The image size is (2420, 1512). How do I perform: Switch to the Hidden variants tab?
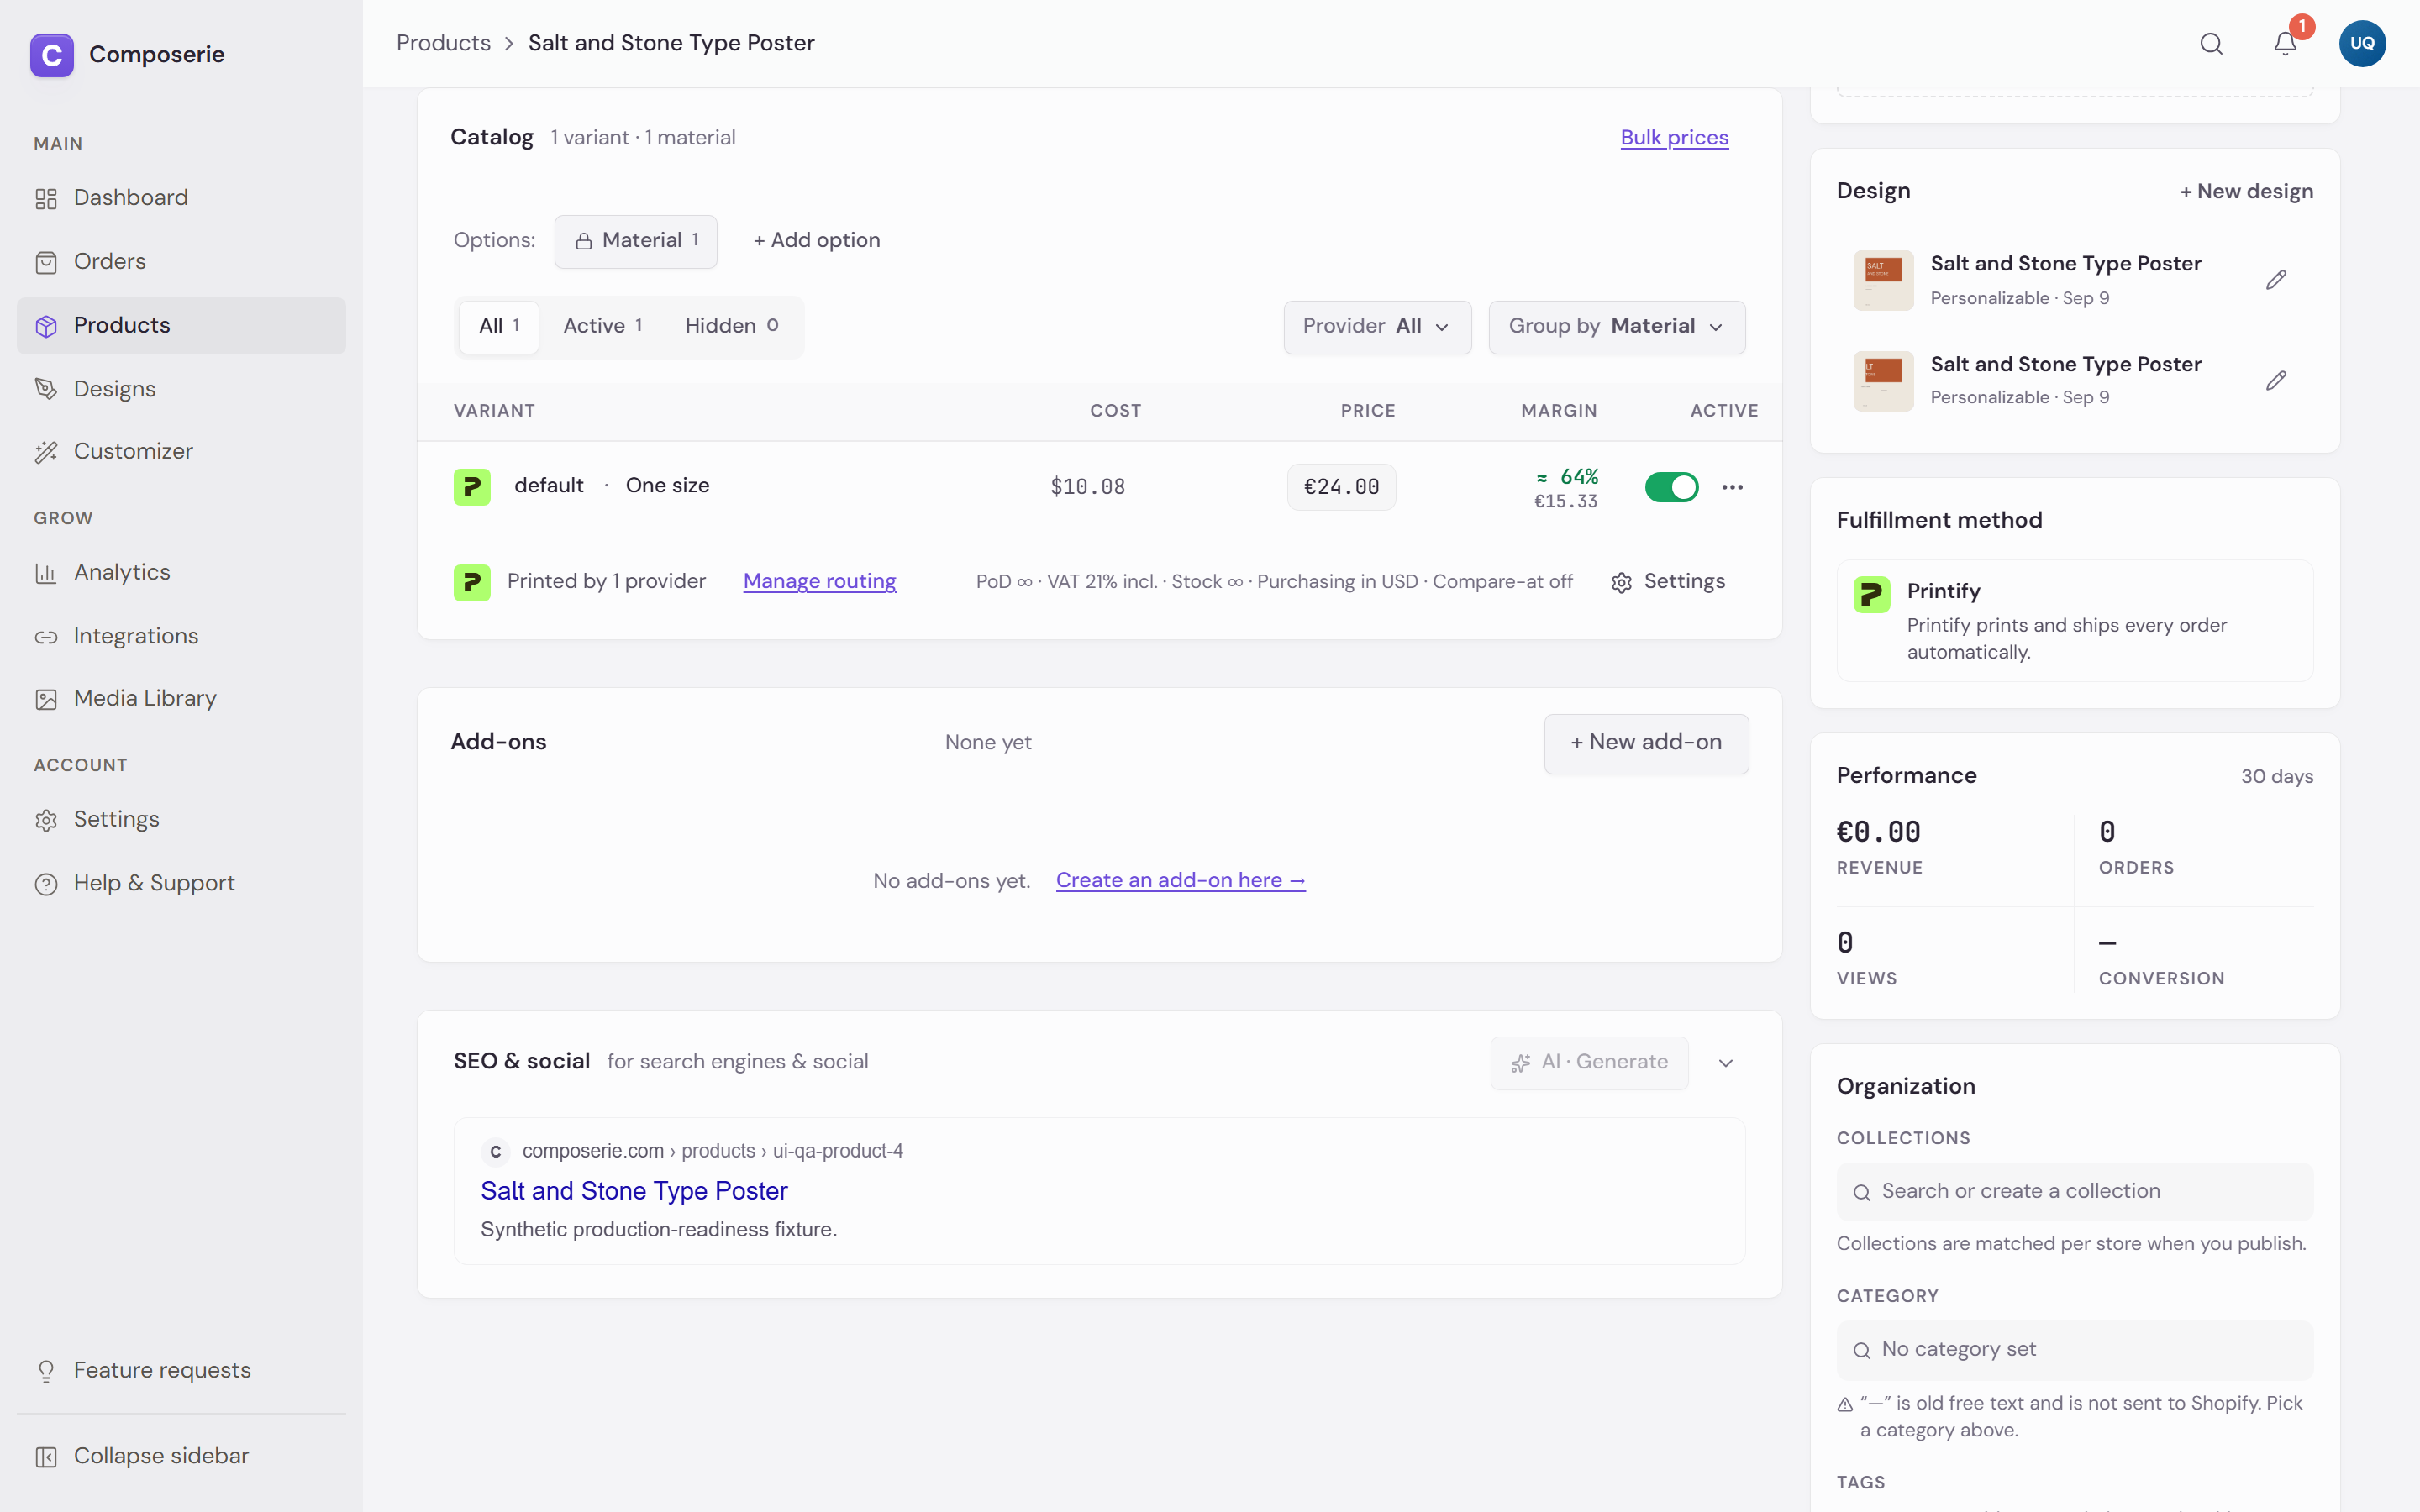(731, 326)
